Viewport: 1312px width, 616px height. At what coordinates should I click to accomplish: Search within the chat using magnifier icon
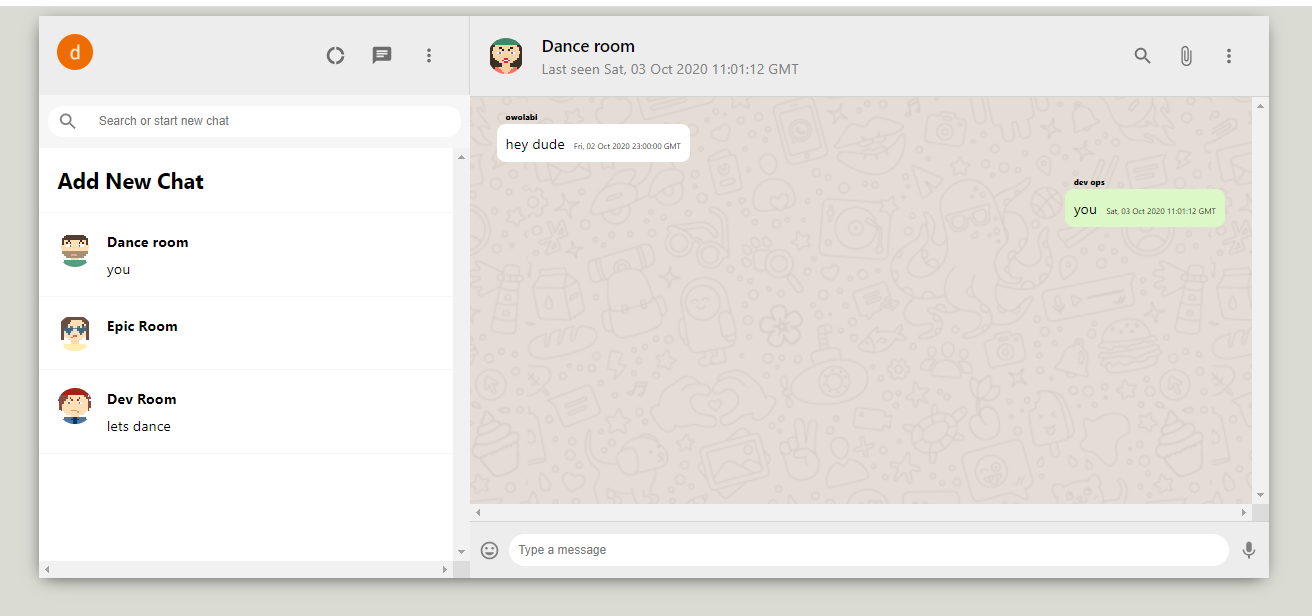pos(1143,56)
